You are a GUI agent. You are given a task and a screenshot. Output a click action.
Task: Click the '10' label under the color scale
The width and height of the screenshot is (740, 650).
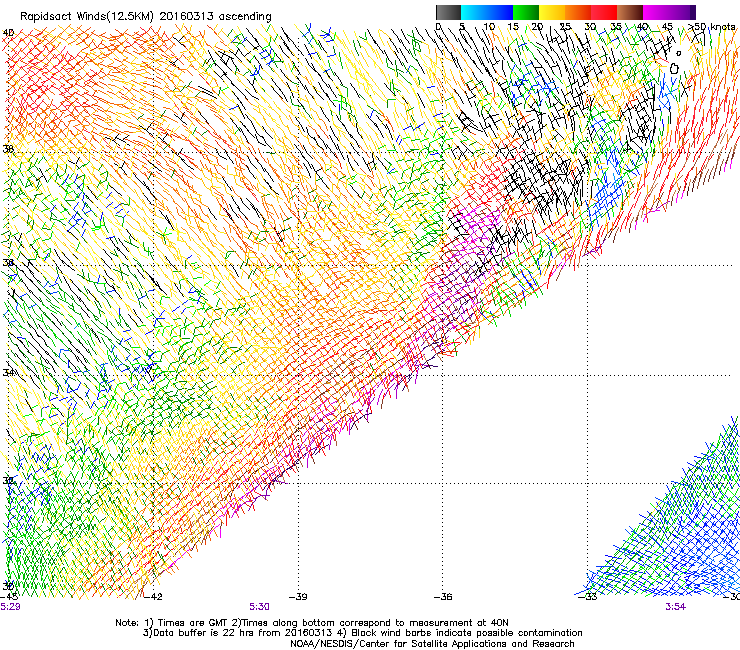[488, 27]
